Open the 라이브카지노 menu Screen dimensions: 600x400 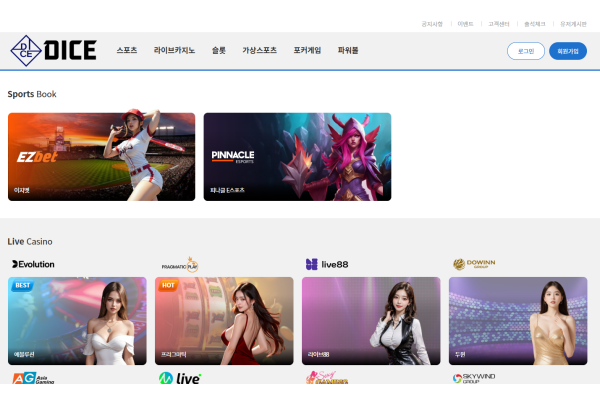click(x=174, y=50)
